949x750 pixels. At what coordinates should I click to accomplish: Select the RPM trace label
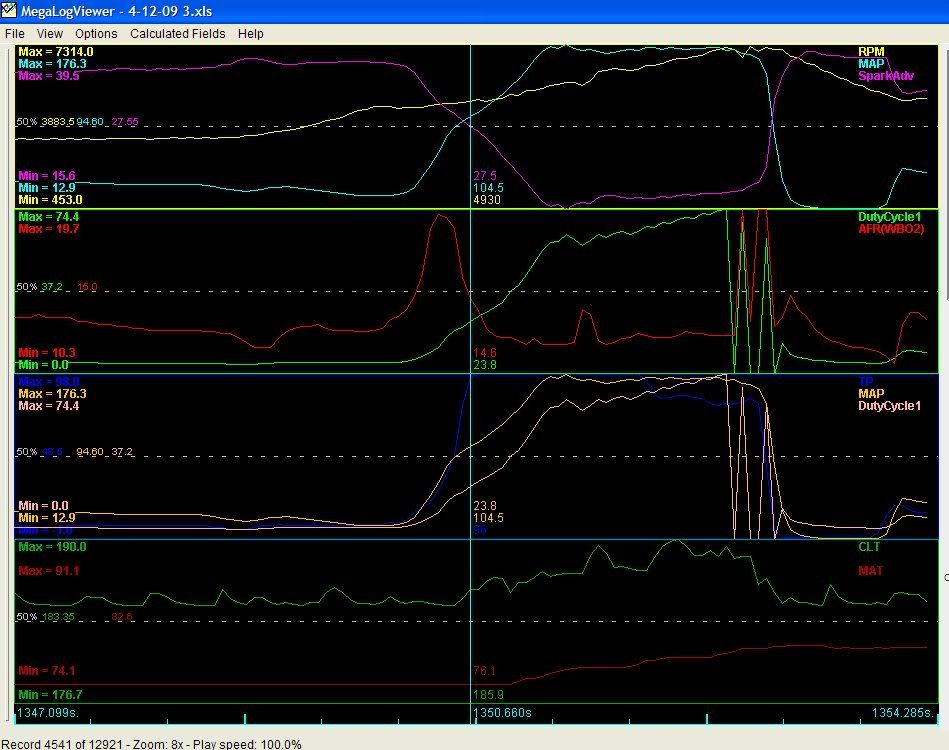871,52
